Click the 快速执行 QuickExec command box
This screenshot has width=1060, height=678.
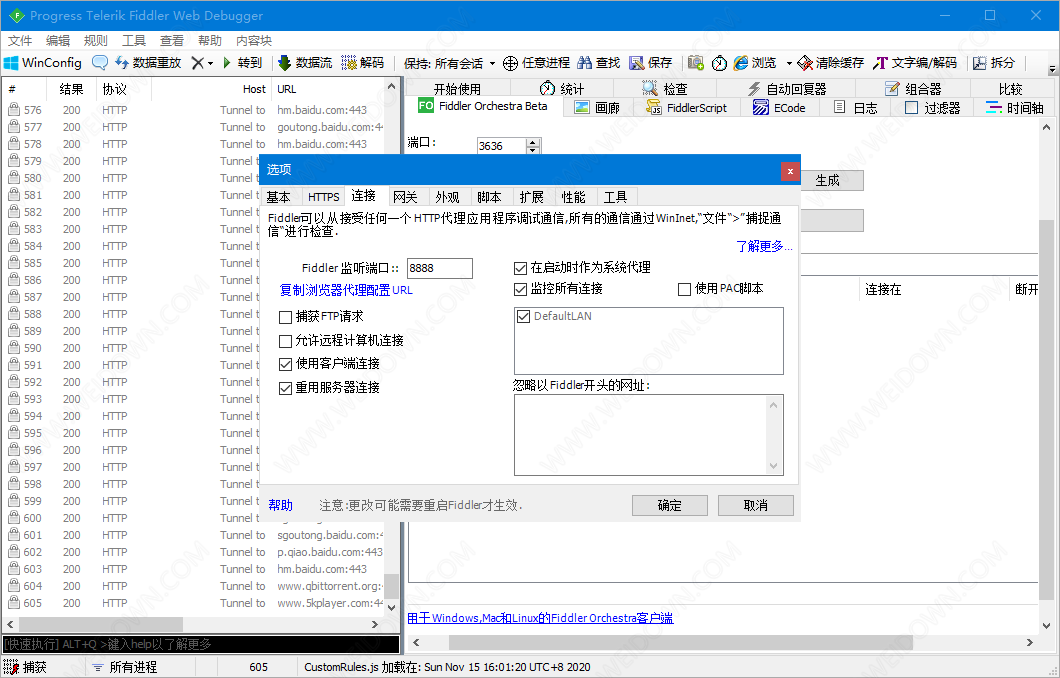pyautogui.click(x=201, y=644)
